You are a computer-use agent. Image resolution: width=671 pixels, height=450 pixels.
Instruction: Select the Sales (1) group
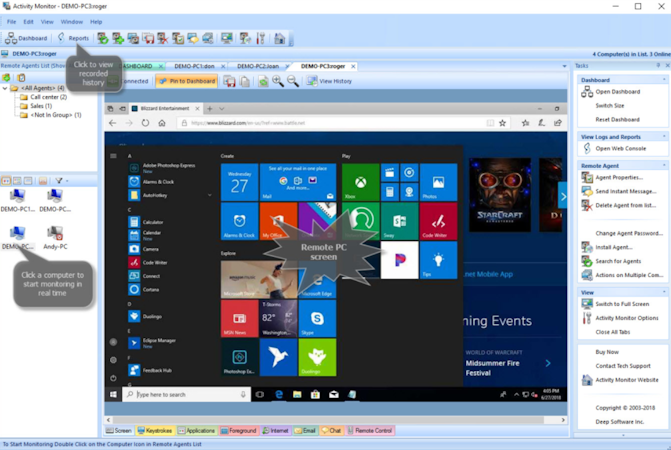[41, 106]
